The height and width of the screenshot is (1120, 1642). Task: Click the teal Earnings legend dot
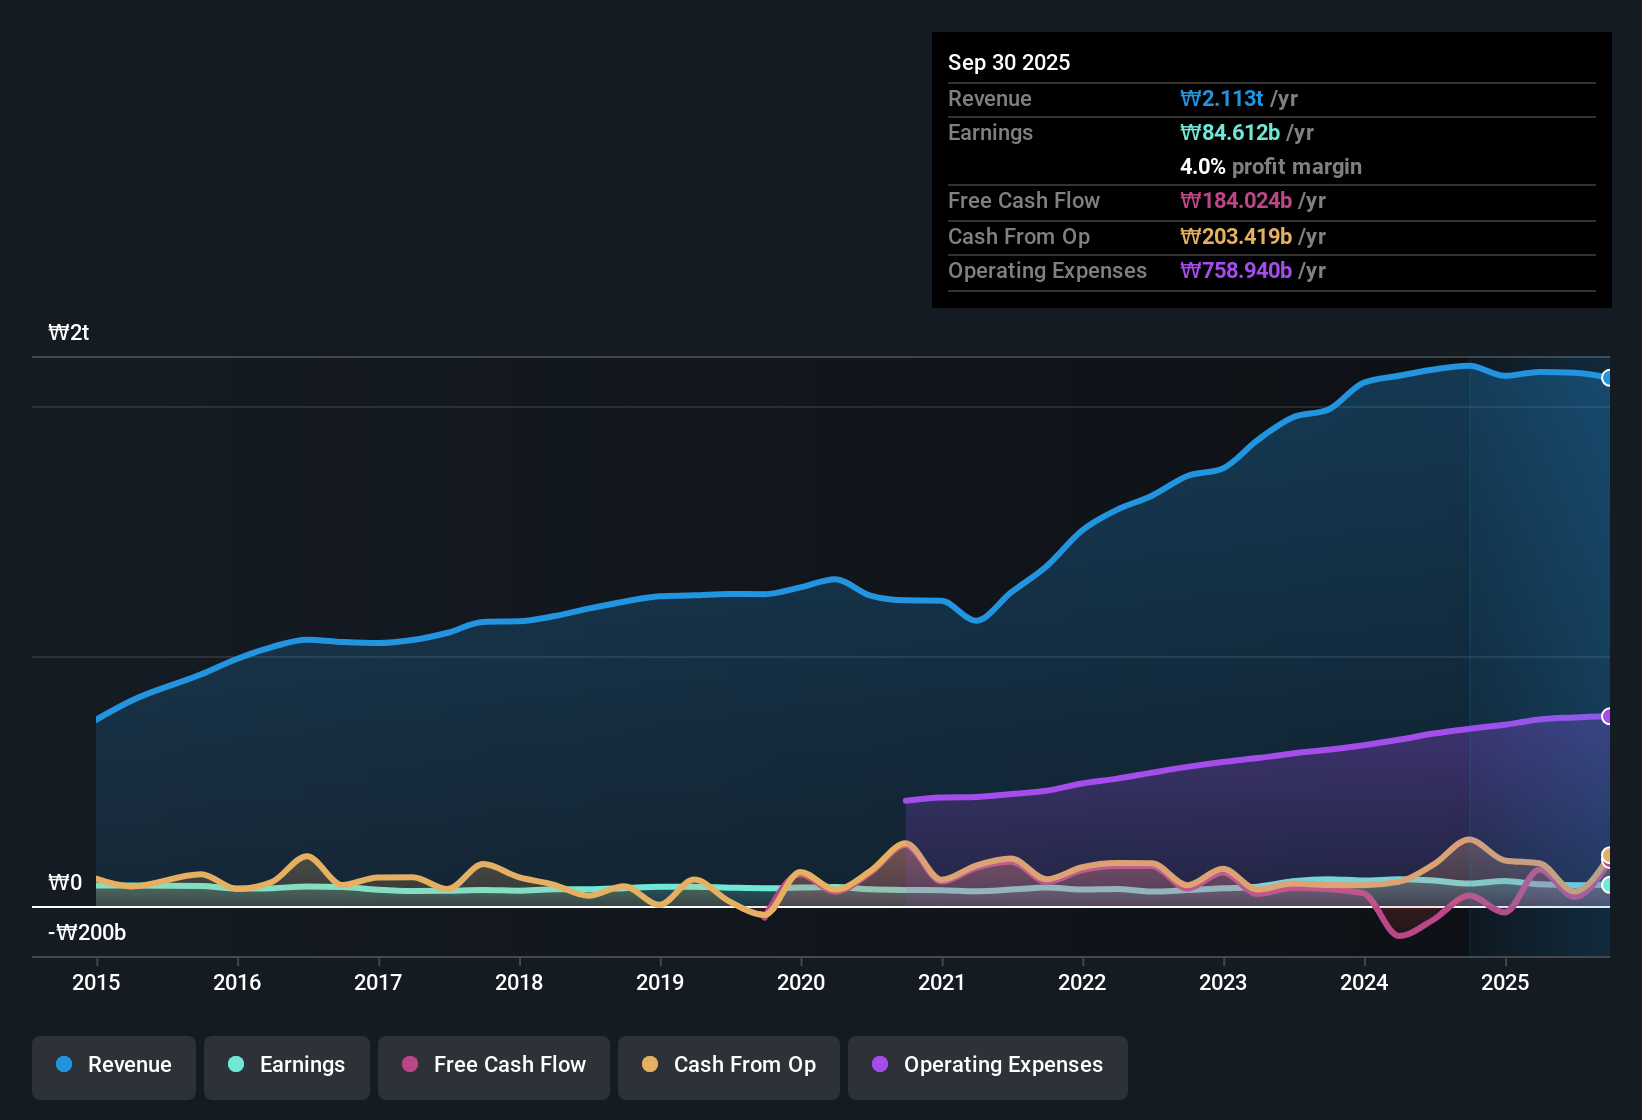pos(236,1065)
